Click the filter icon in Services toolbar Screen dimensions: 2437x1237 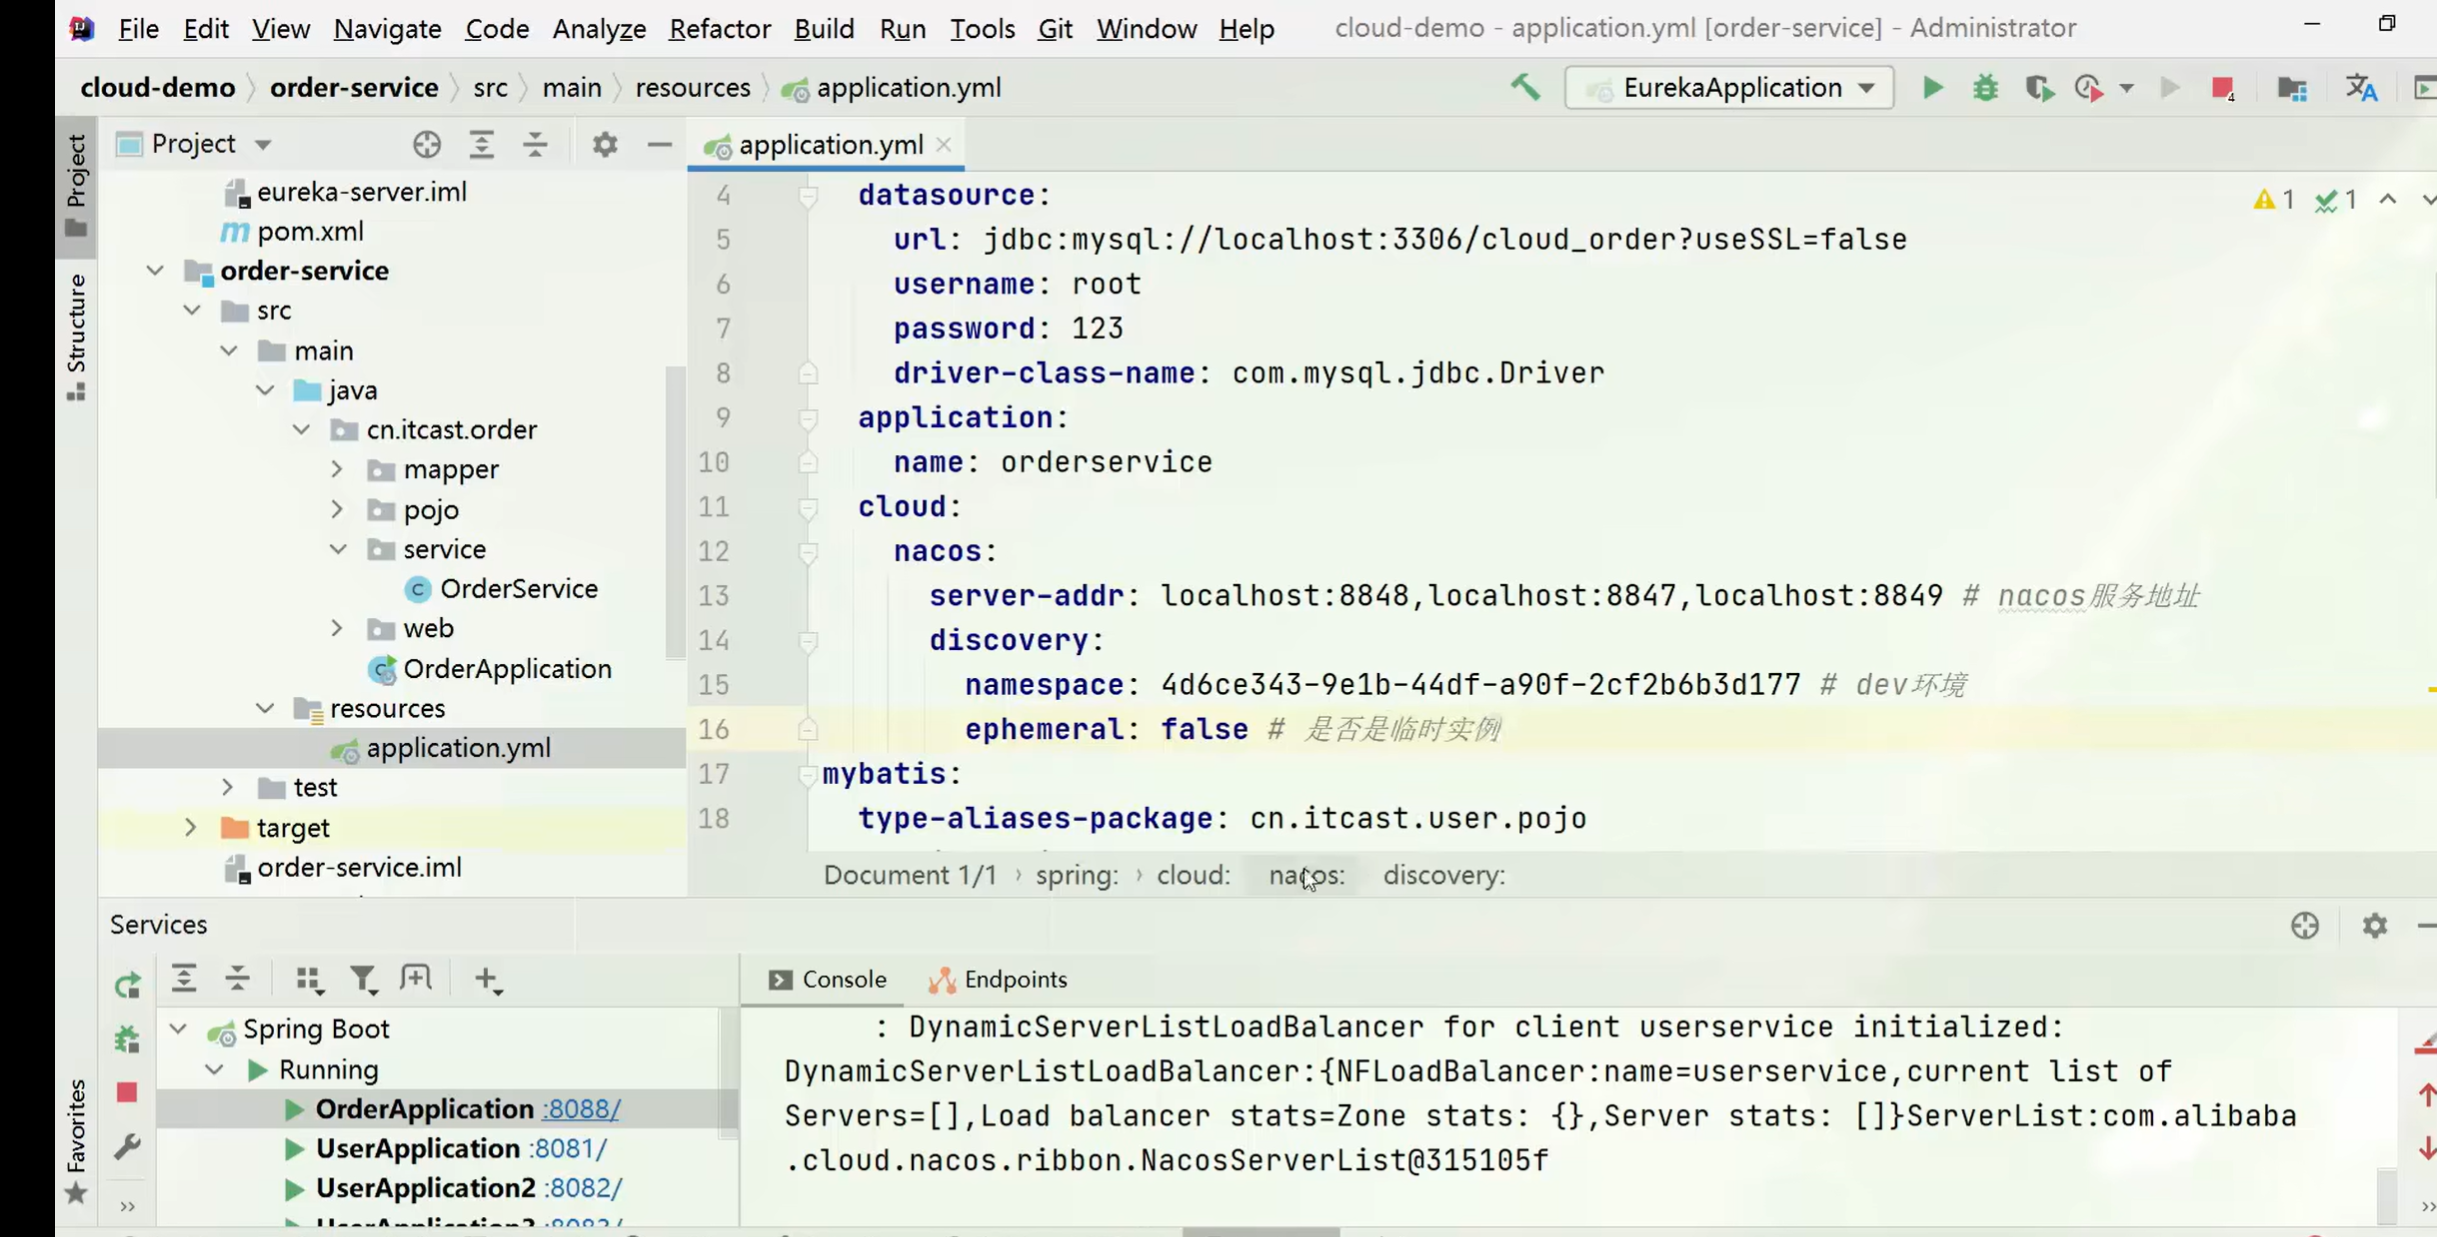363,979
